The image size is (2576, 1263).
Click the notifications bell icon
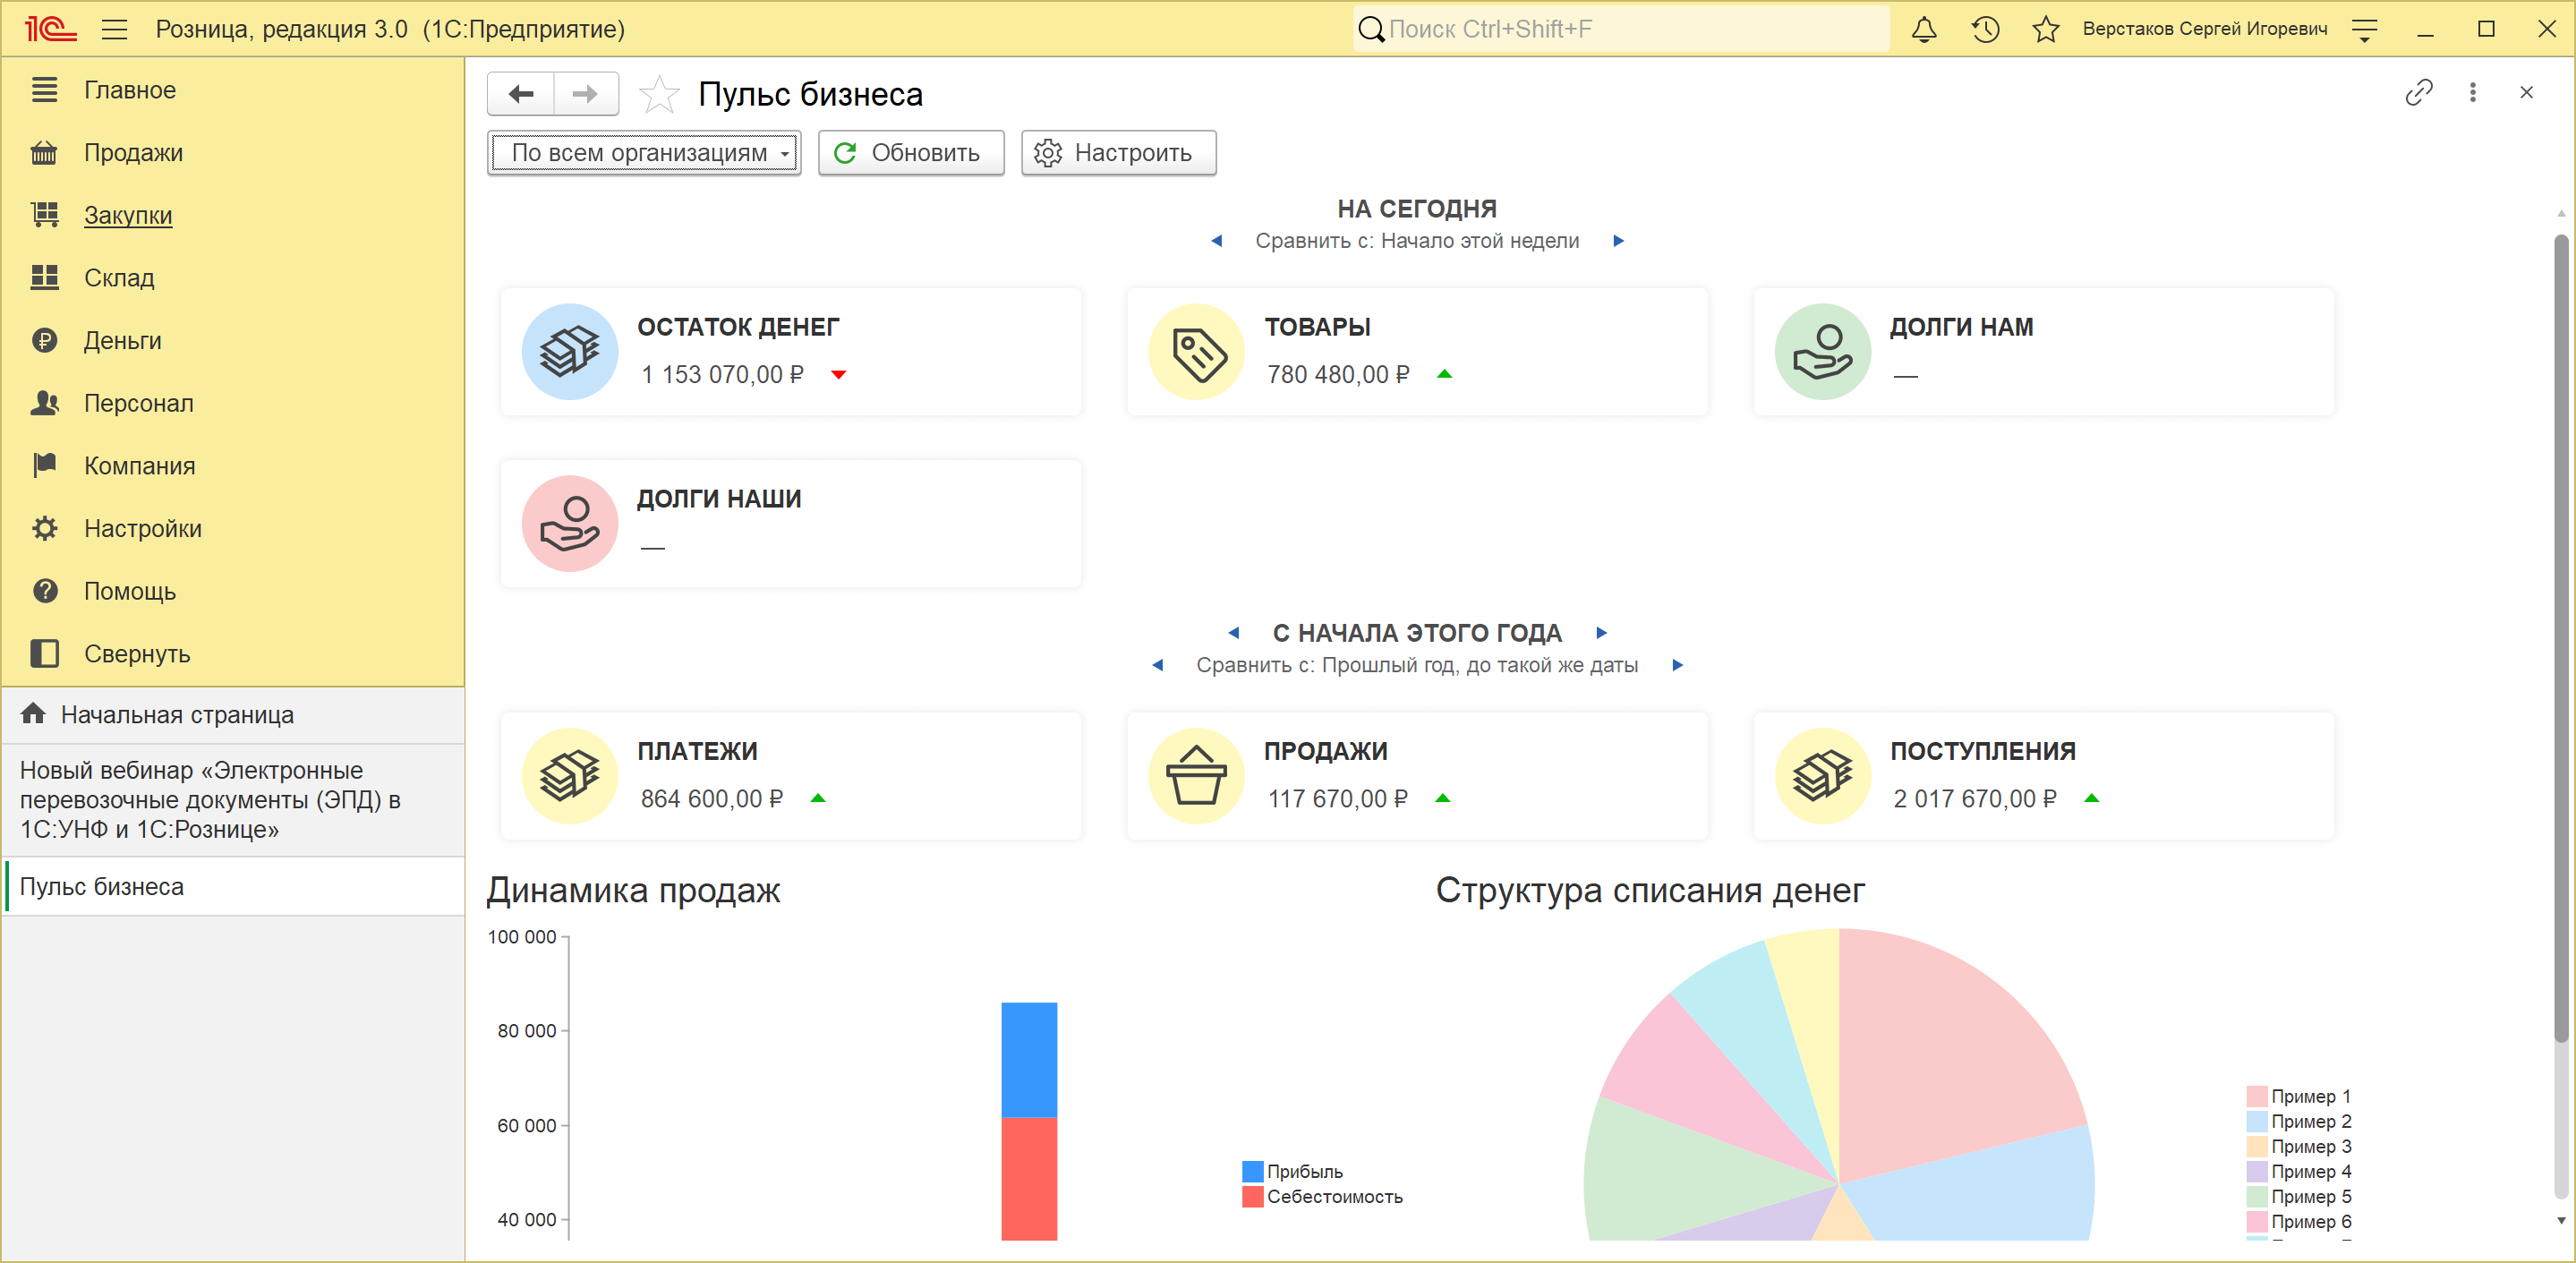[x=1924, y=29]
